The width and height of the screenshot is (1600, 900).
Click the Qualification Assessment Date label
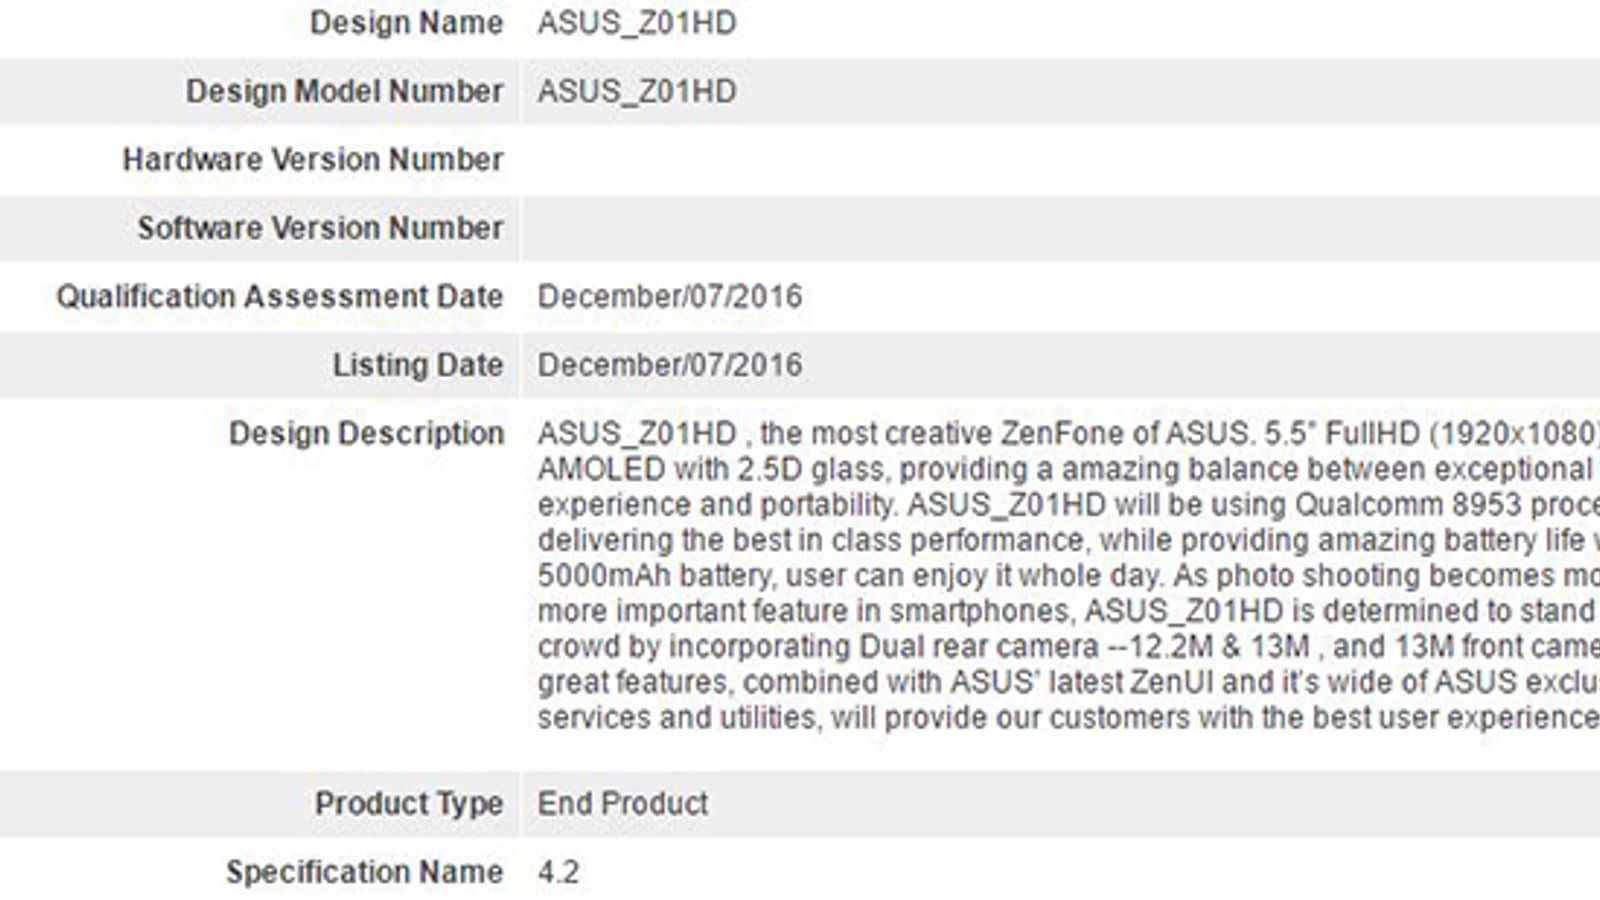click(x=279, y=296)
